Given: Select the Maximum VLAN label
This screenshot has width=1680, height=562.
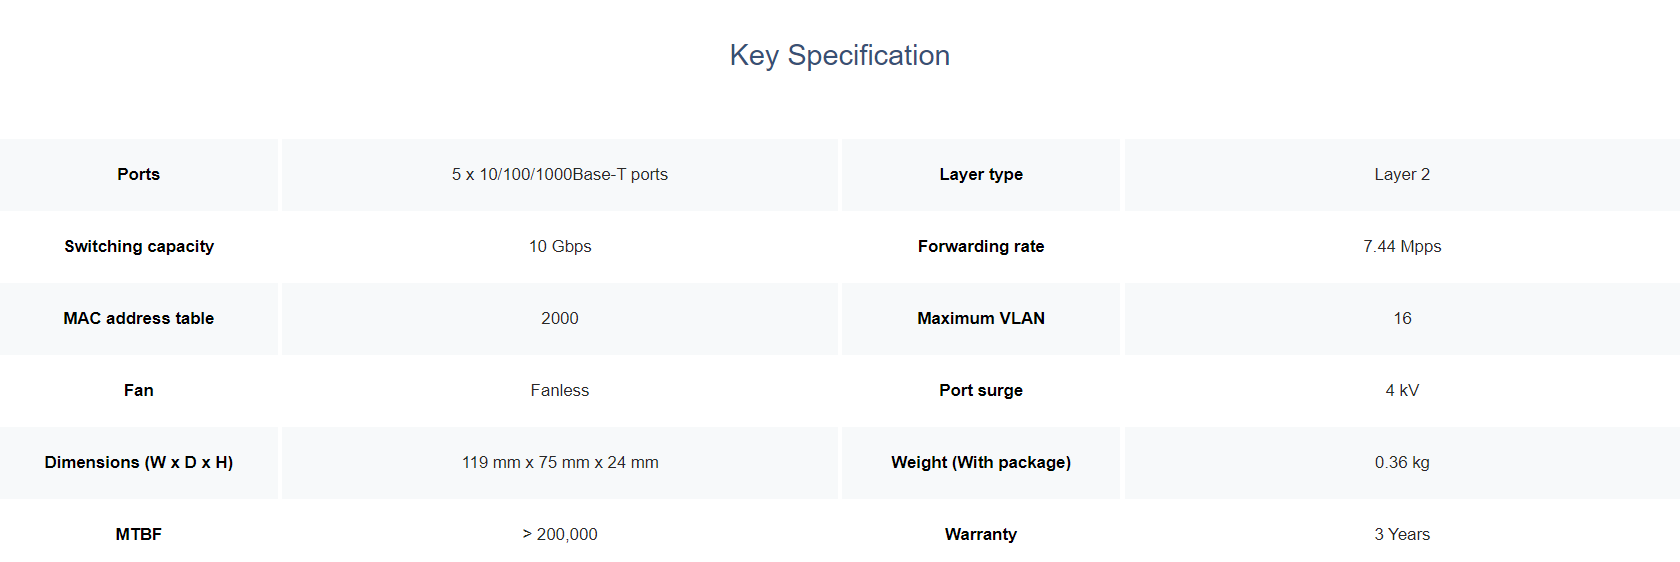Looking at the screenshot, I should point(981,318).
